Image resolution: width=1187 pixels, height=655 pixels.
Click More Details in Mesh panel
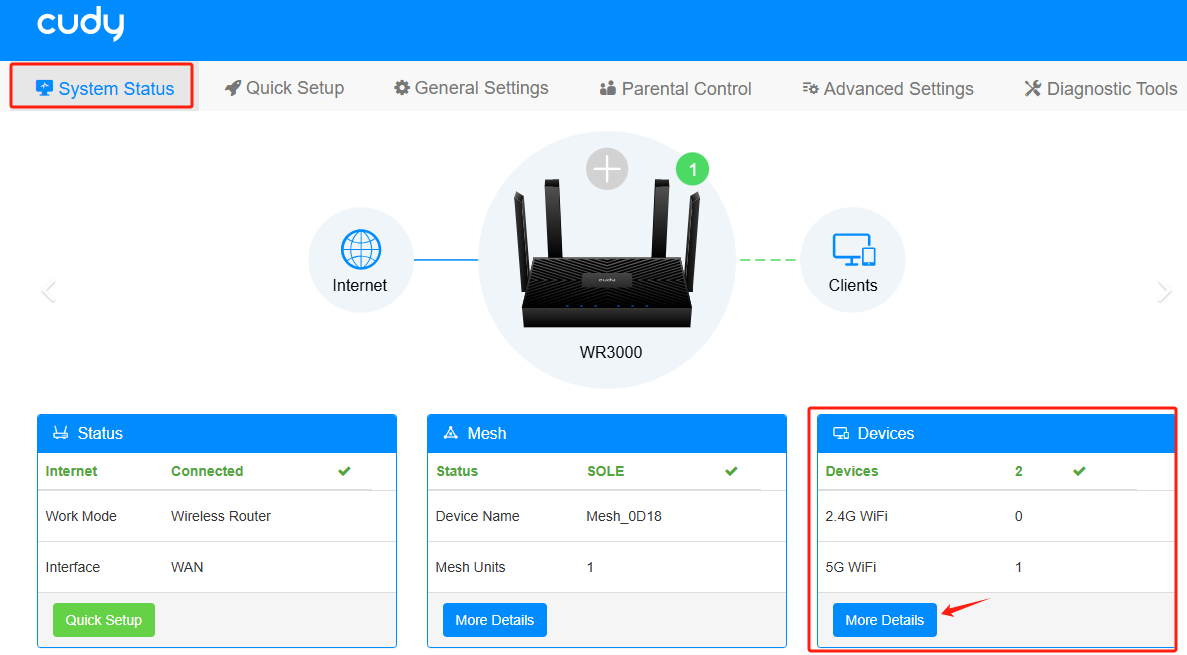(x=495, y=620)
